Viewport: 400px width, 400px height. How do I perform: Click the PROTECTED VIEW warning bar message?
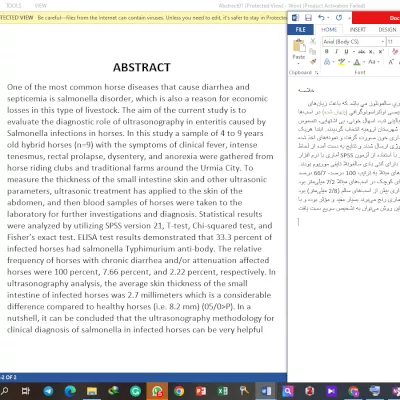tap(143, 17)
